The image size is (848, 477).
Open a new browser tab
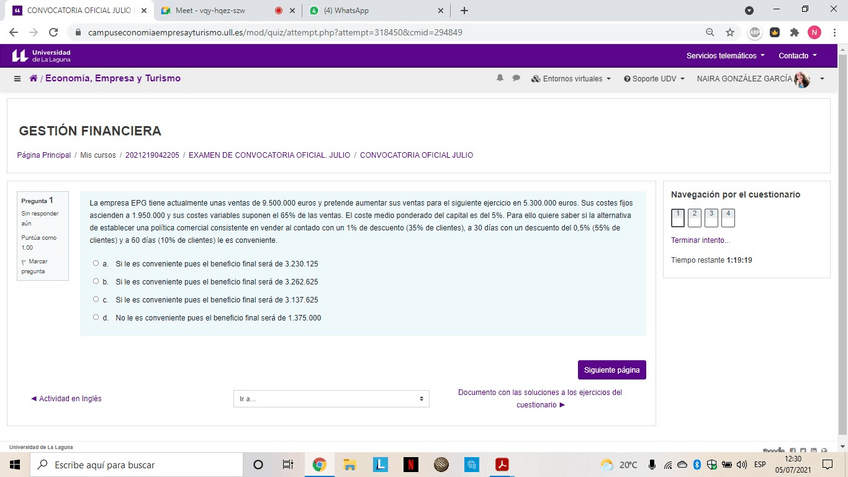tap(464, 10)
